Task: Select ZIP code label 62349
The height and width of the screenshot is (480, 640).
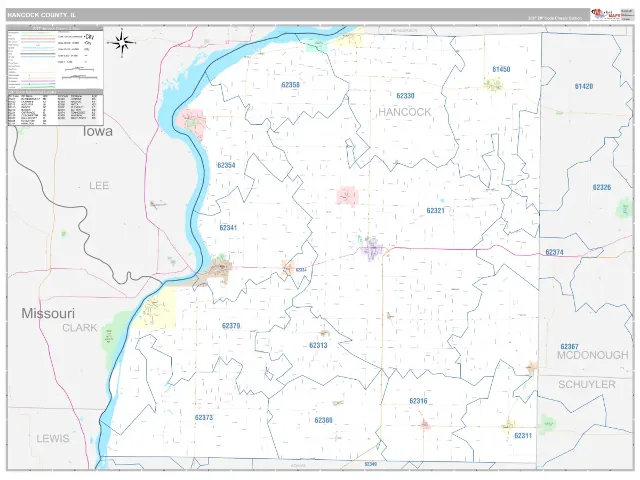Action: tap(371, 464)
